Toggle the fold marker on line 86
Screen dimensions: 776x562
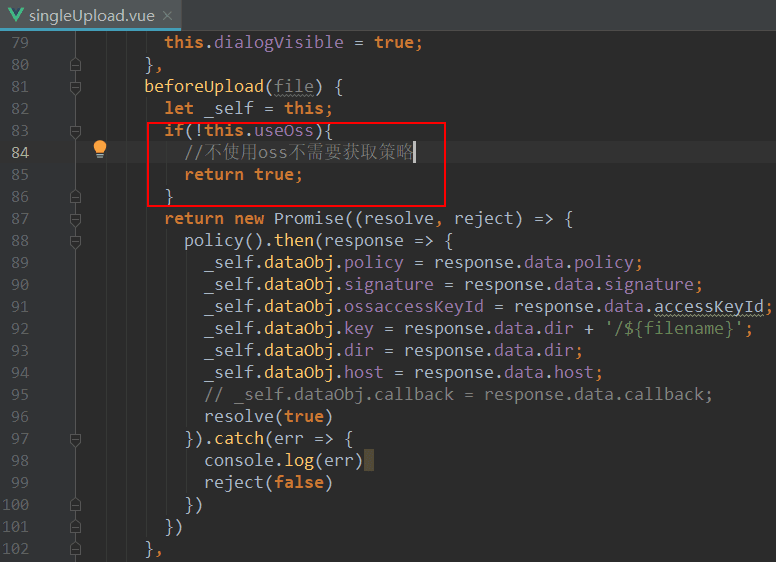75,197
